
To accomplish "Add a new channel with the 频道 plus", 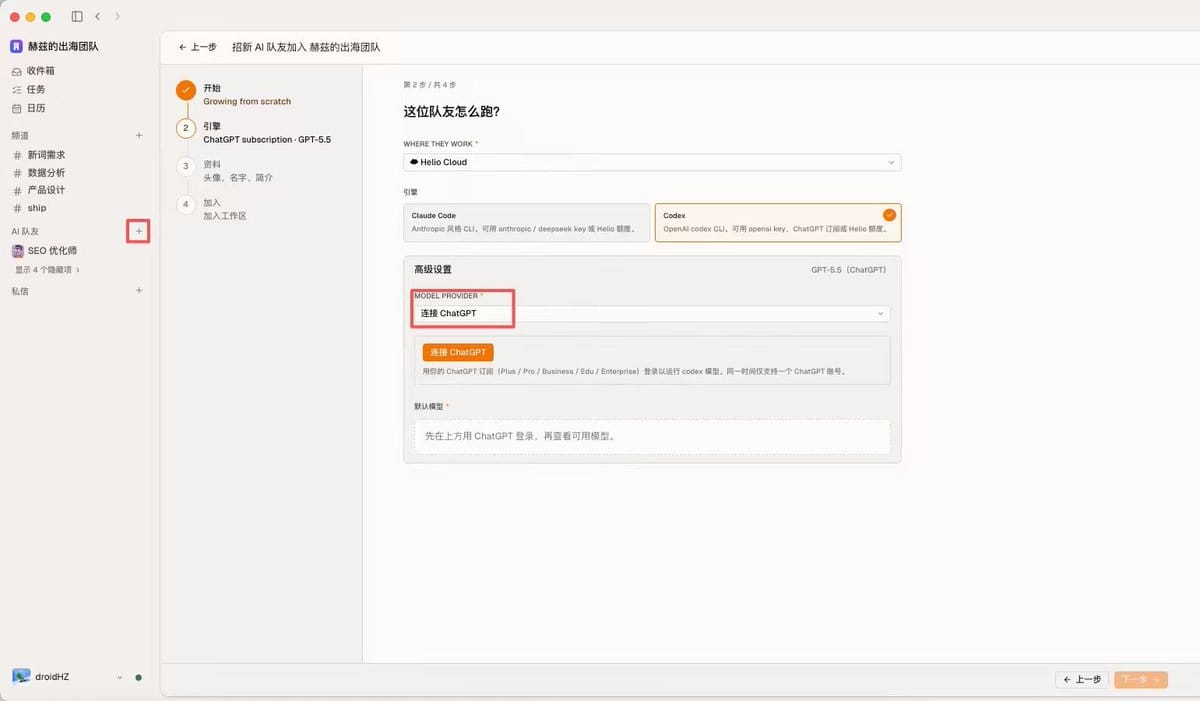I will coord(139,135).
